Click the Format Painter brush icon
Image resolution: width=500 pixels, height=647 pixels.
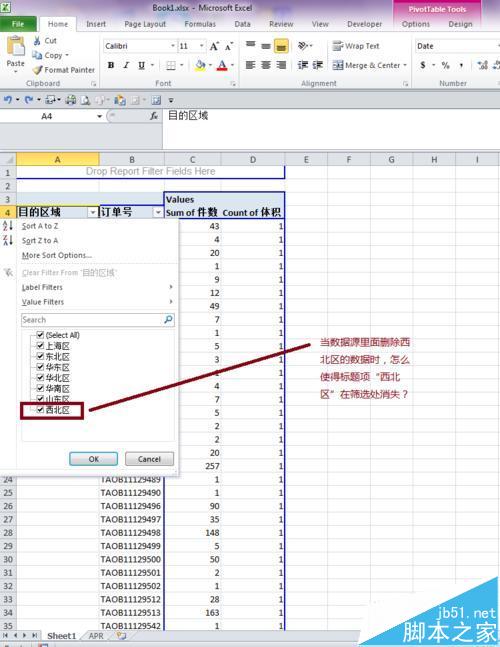38,70
